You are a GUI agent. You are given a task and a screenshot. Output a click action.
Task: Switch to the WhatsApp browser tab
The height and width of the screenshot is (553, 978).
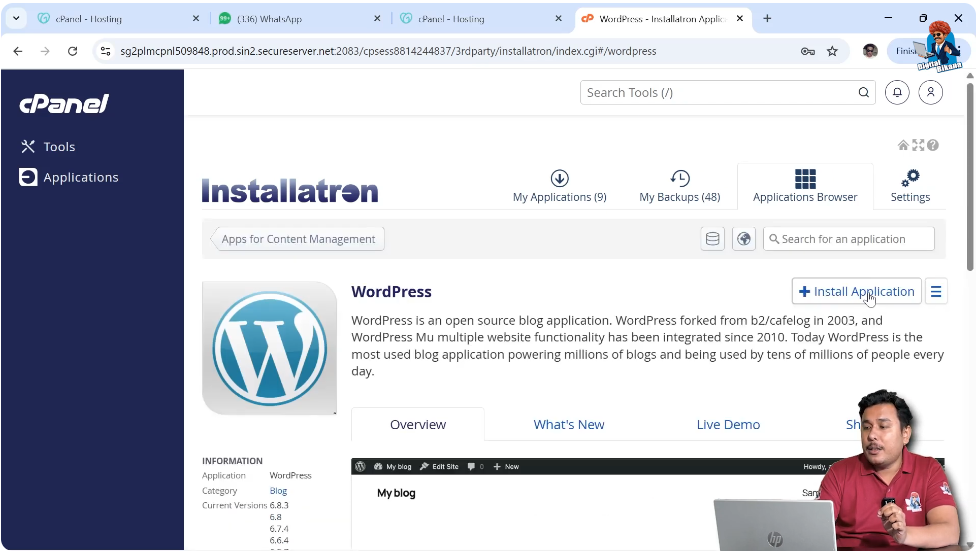[298, 19]
